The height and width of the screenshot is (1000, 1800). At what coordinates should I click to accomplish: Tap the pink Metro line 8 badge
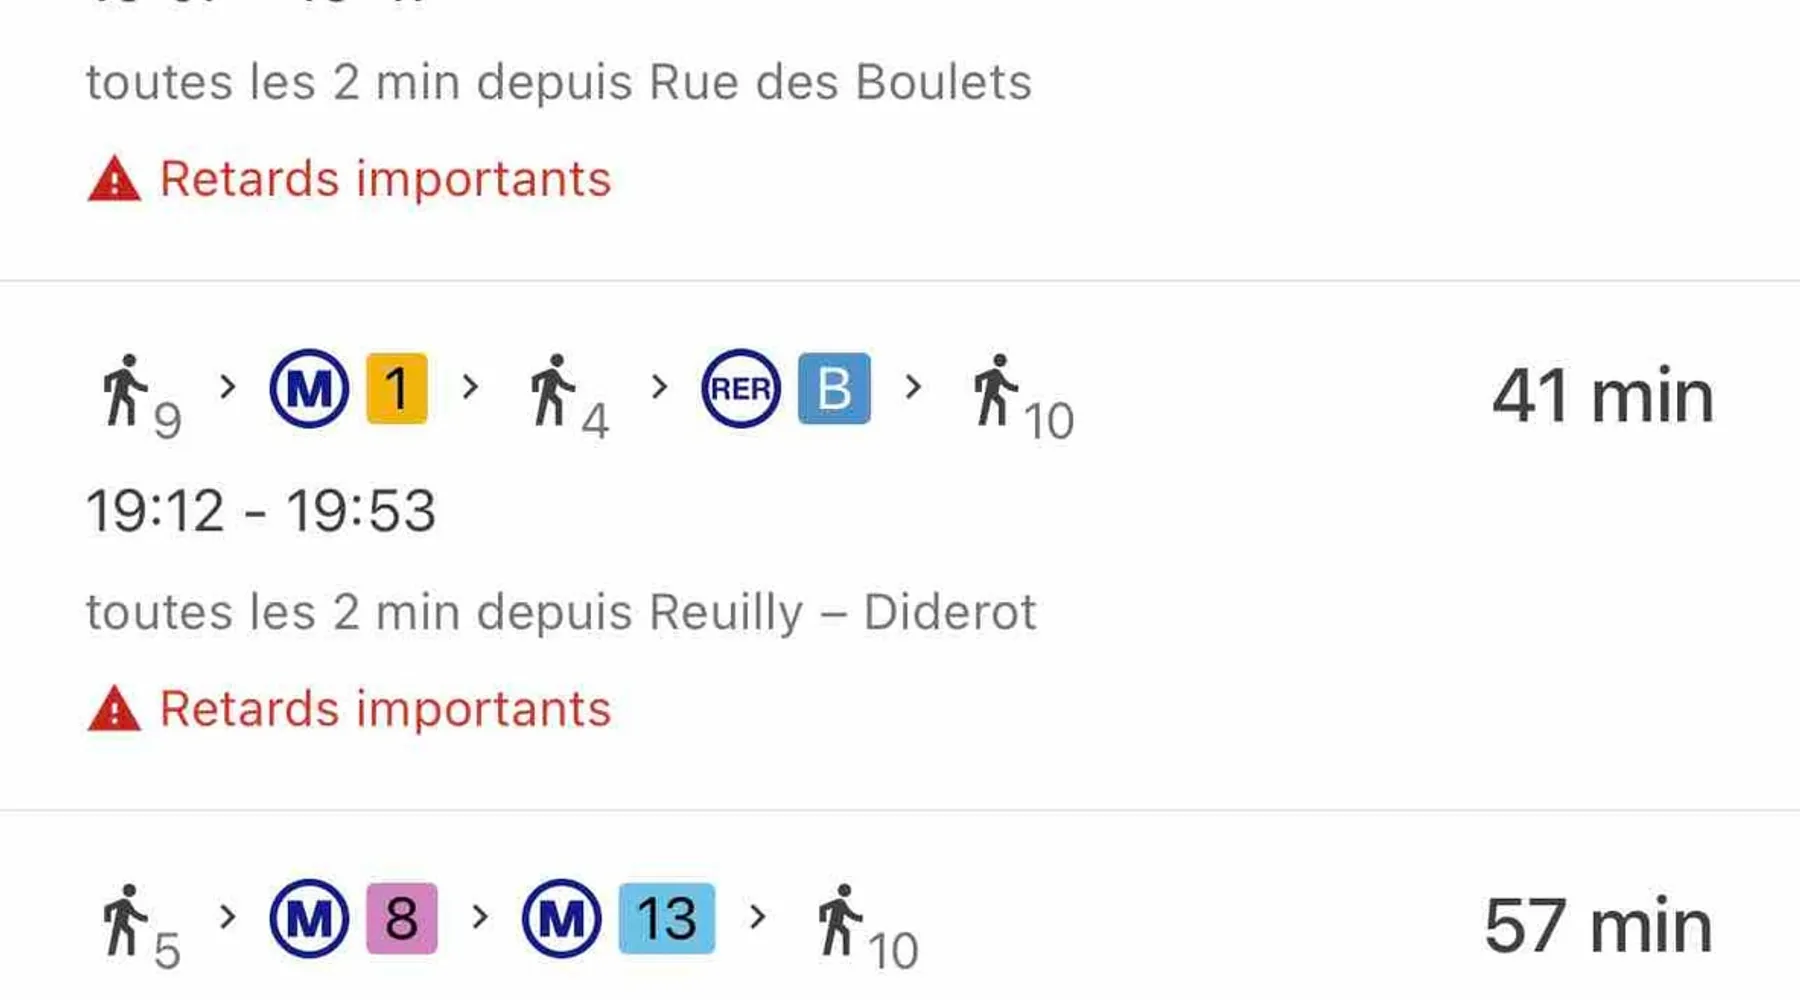(x=401, y=918)
